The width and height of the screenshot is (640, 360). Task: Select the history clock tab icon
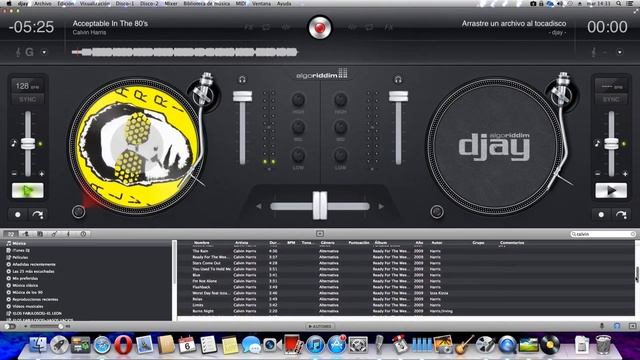(83, 234)
